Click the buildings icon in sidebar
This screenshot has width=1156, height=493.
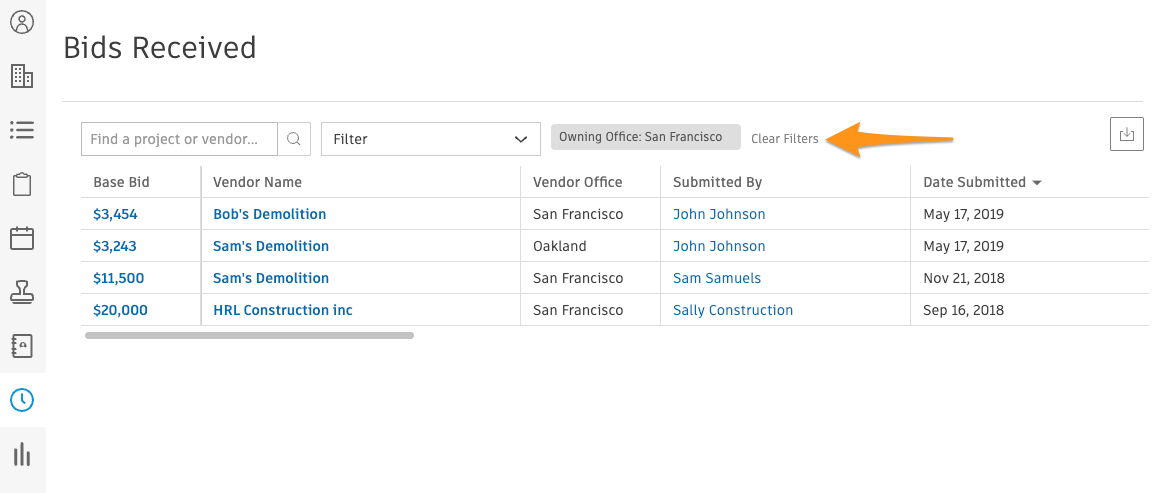click(21, 76)
